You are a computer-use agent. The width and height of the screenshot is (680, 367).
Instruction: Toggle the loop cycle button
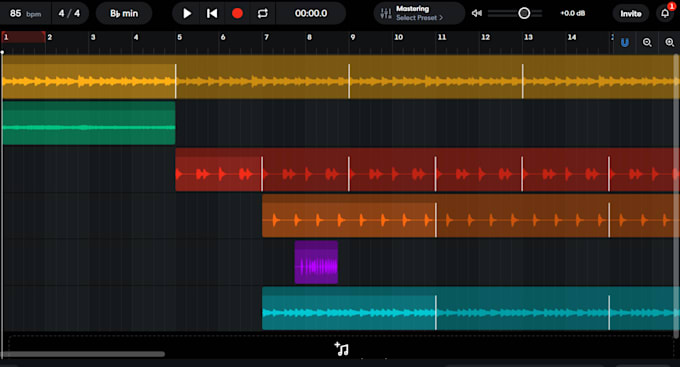[x=262, y=13]
